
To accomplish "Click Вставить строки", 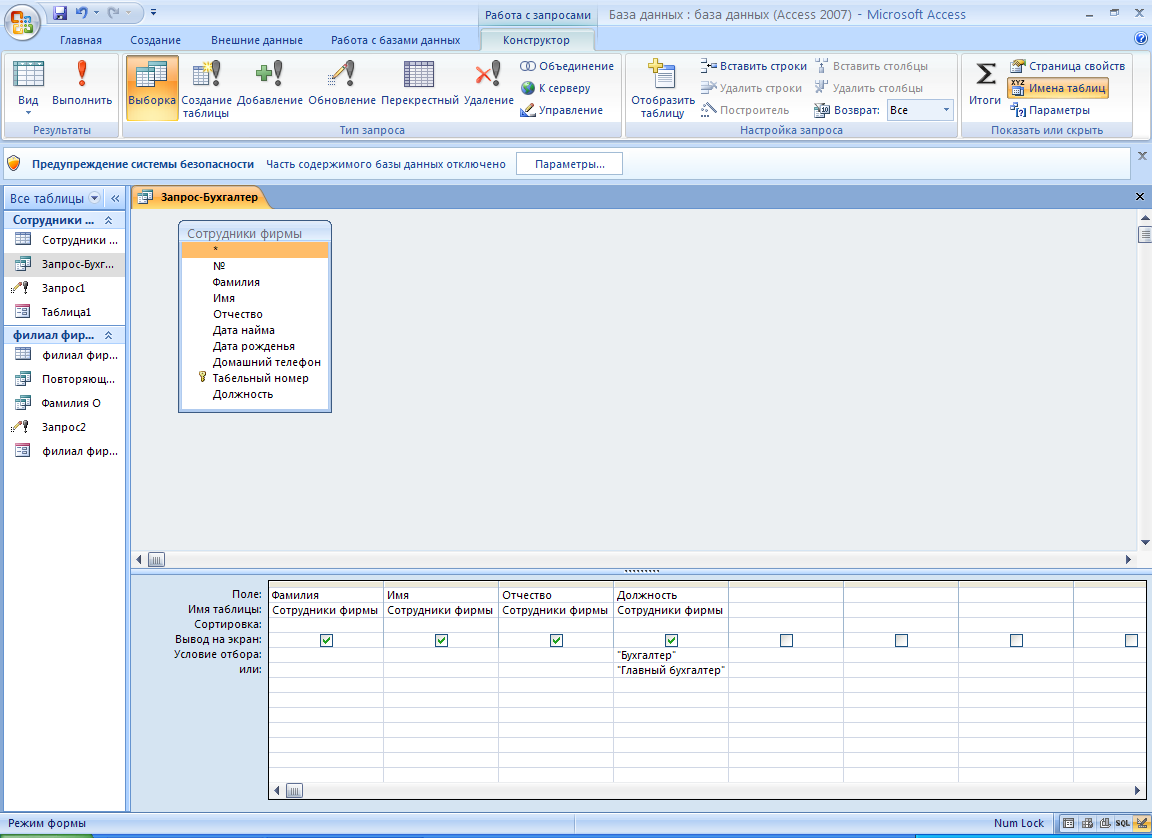I will point(753,66).
